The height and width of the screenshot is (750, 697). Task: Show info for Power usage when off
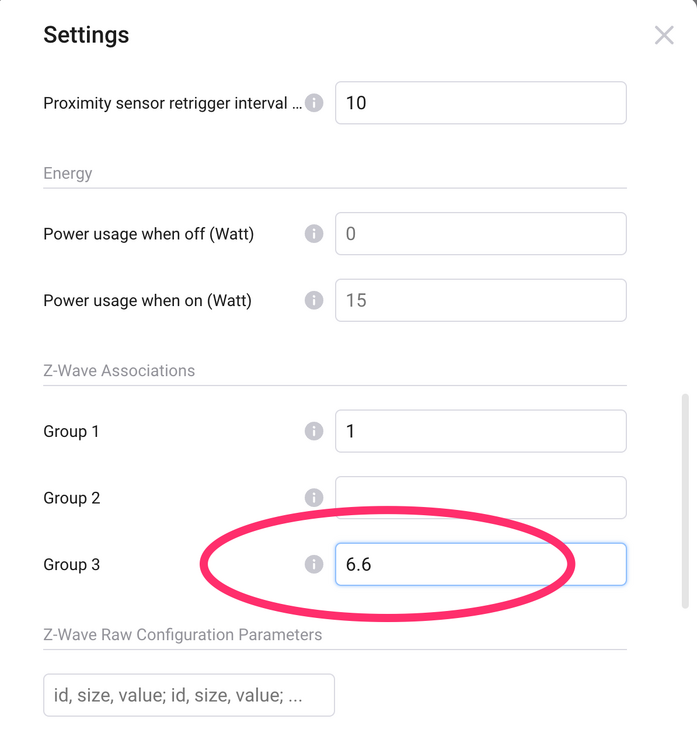pyautogui.click(x=314, y=234)
